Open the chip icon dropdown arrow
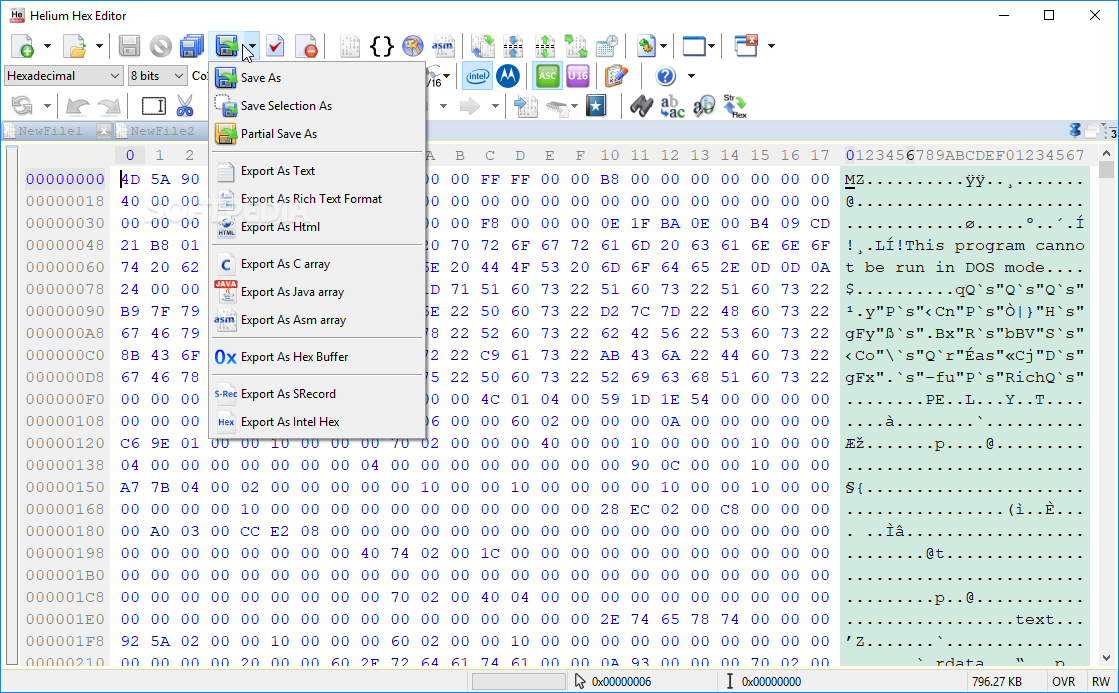The height and width of the screenshot is (693, 1119). click(x=574, y=106)
